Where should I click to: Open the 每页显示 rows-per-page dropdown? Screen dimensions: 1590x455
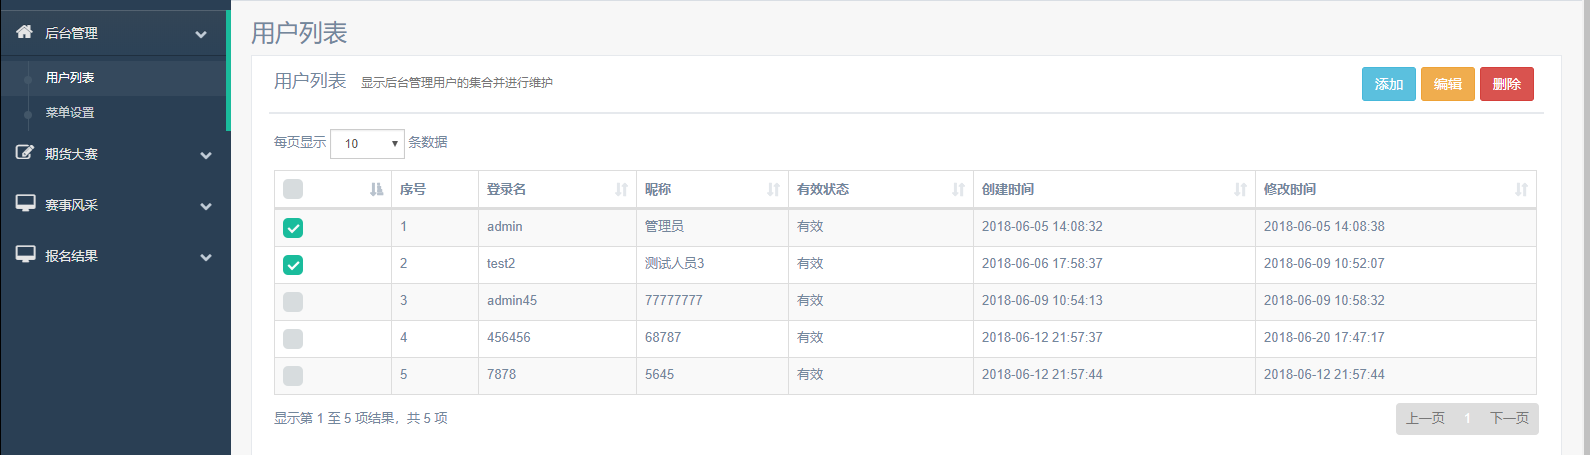(367, 143)
